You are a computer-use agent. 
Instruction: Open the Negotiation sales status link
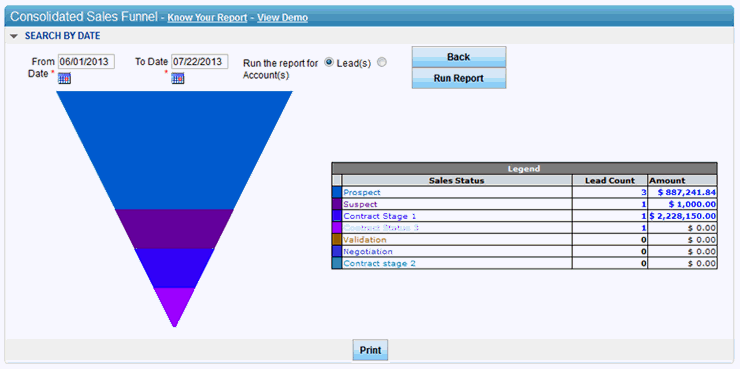368,252
